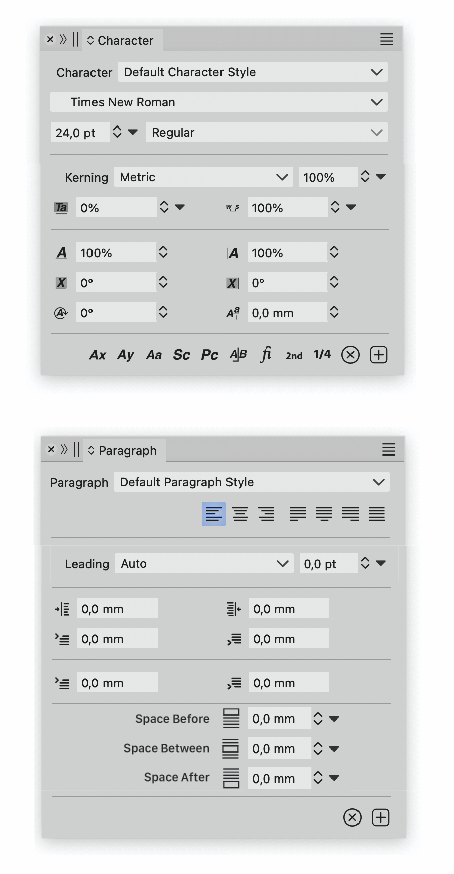Click the Paragraph panel tab
Viewport: 454px width, 874px height.
coord(124,450)
